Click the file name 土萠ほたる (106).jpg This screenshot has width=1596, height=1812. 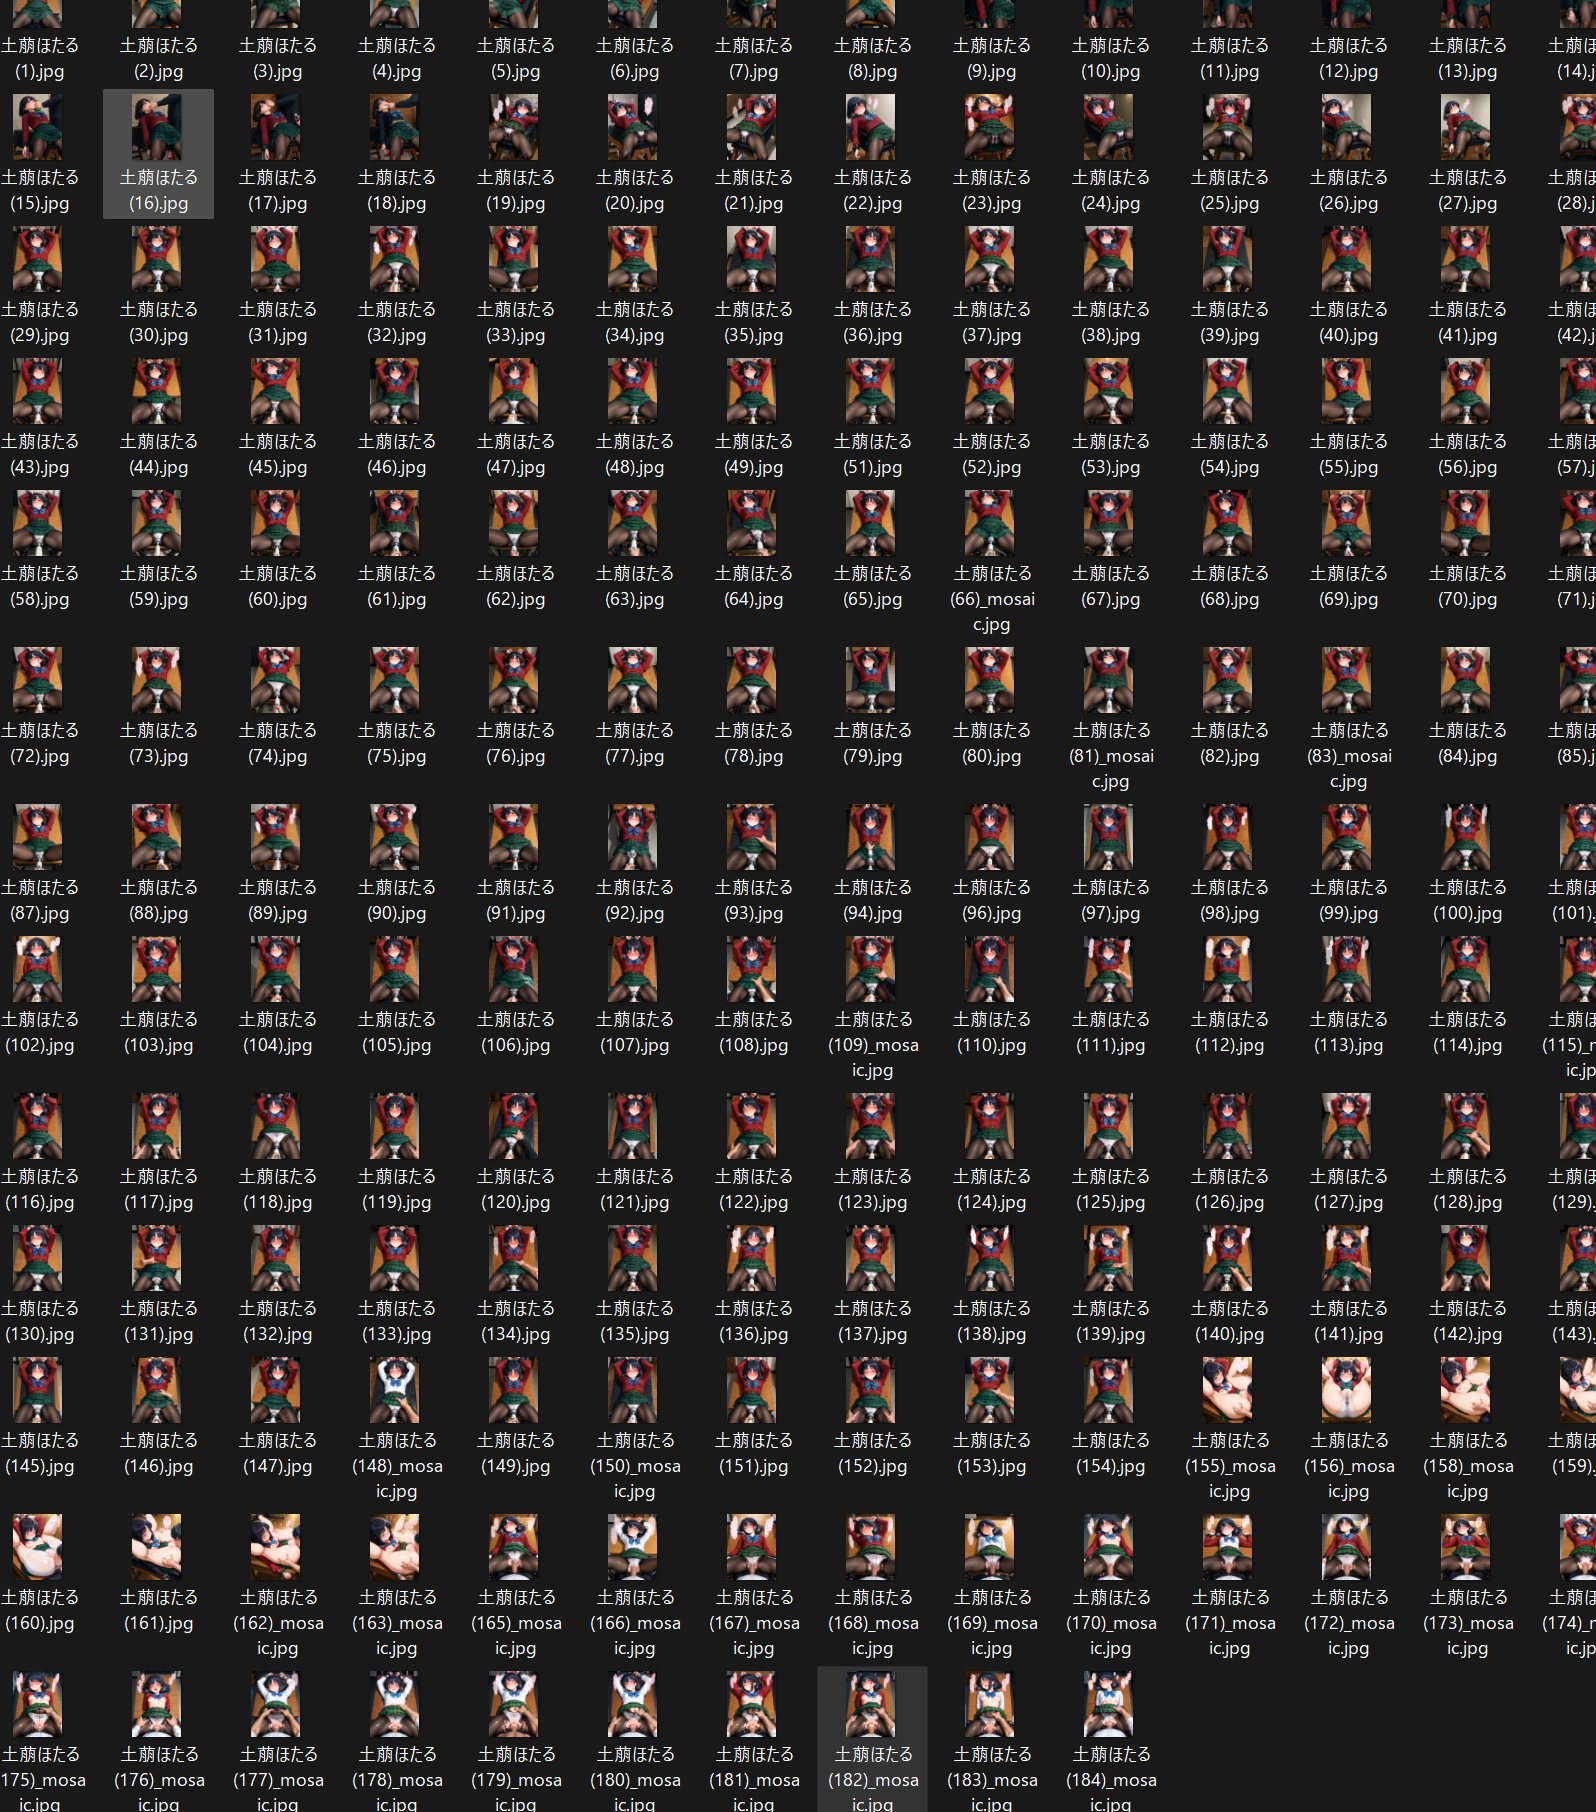tap(515, 1032)
